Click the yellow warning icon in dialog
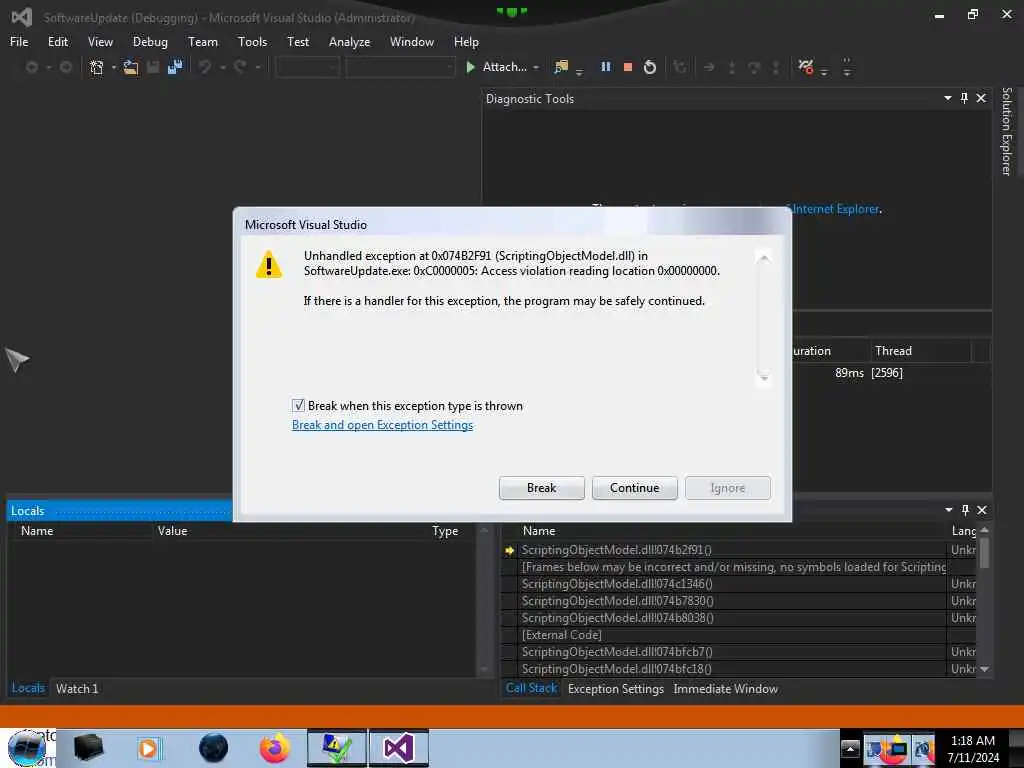This screenshot has width=1024, height=768. click(268, 265)
